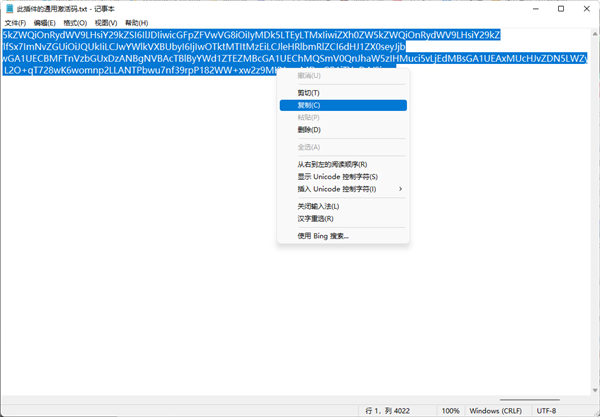Open the 文件(F) menu
Image resolution: width=600 pixels, height=417 pixels.
(x=15, y=23)
